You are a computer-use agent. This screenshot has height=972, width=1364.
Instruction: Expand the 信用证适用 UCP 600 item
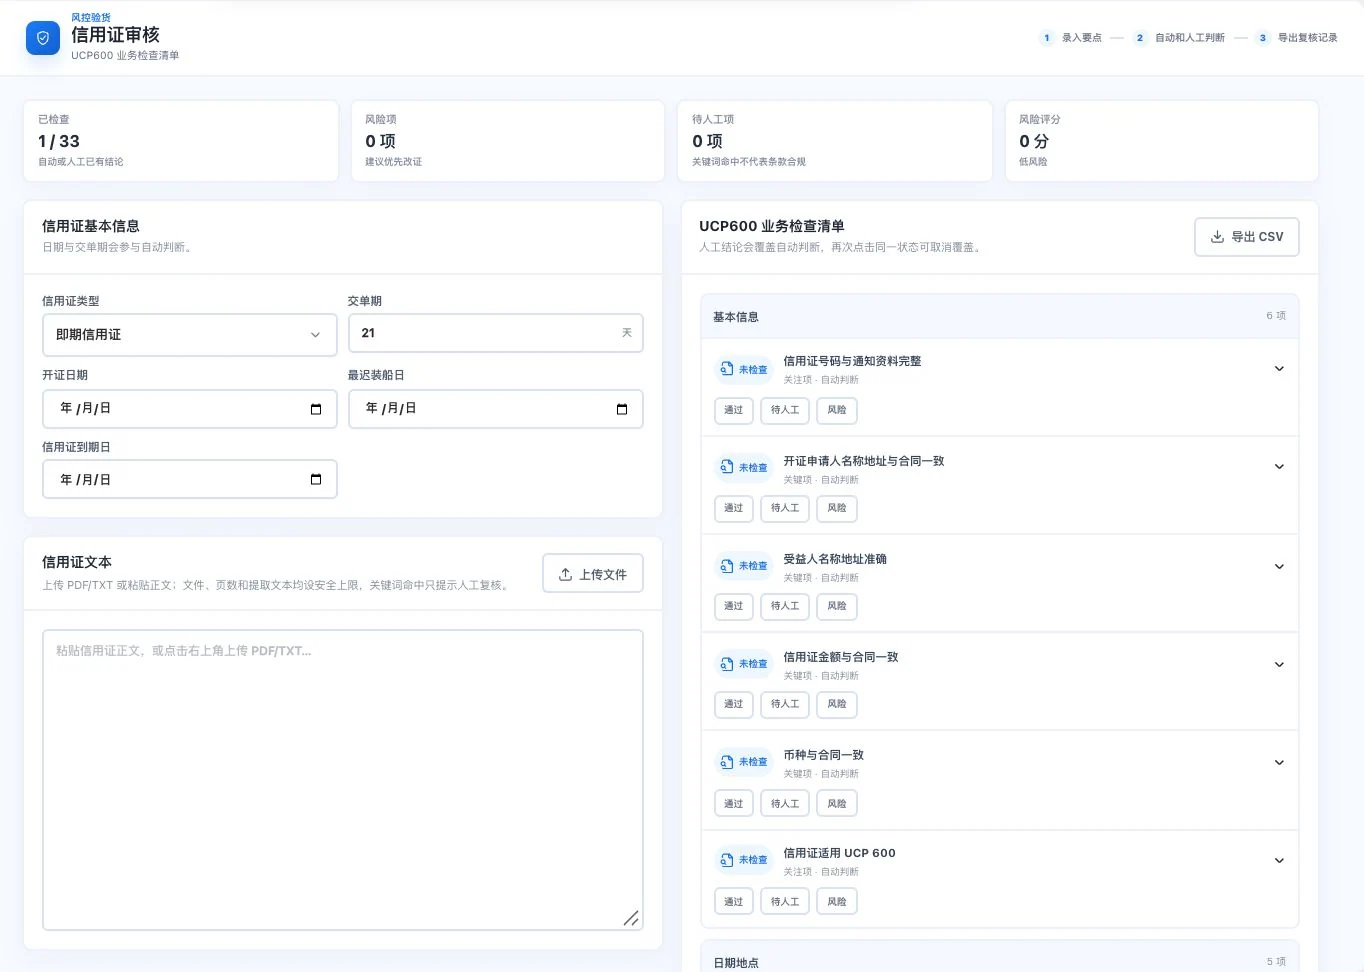click(1279, 861)
